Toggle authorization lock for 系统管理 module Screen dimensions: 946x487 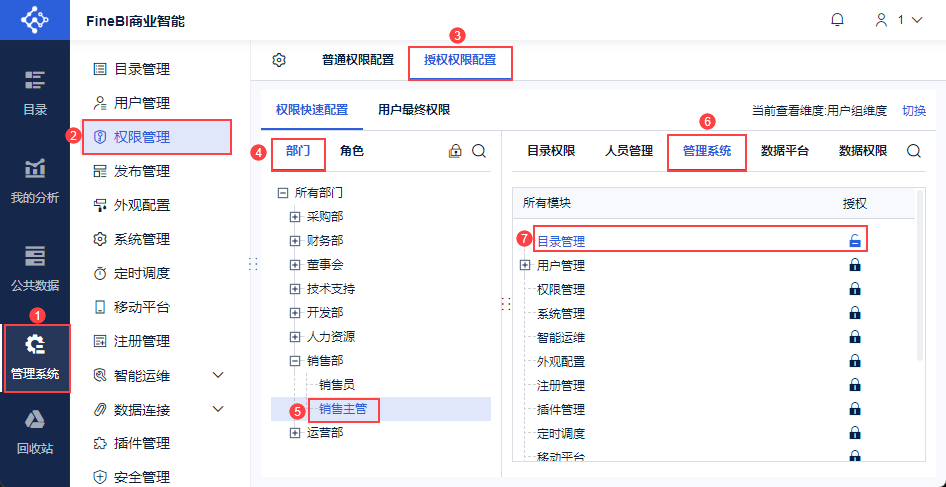pos(855,313)
